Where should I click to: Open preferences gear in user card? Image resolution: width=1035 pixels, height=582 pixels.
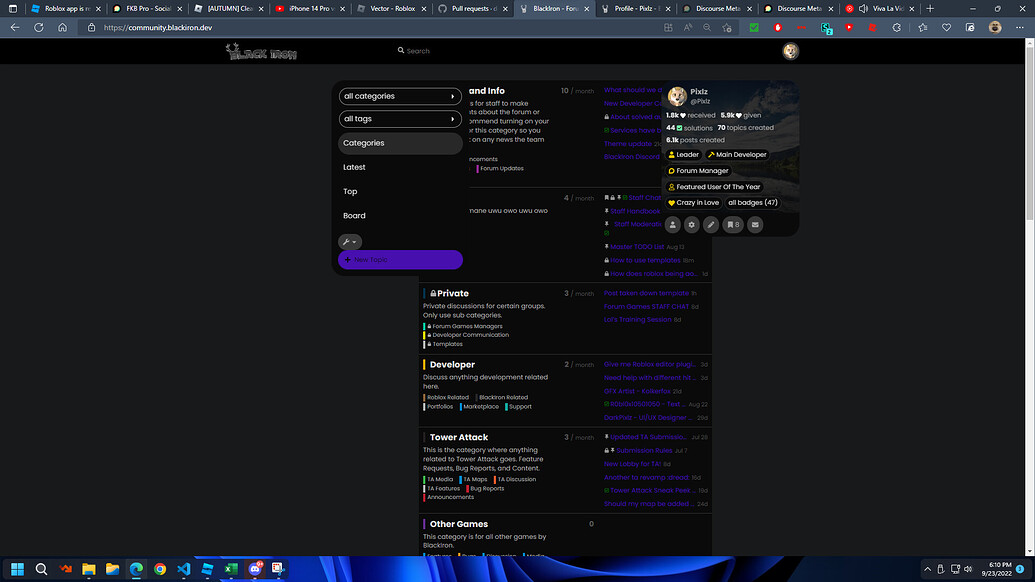click(x=691, y=225)
